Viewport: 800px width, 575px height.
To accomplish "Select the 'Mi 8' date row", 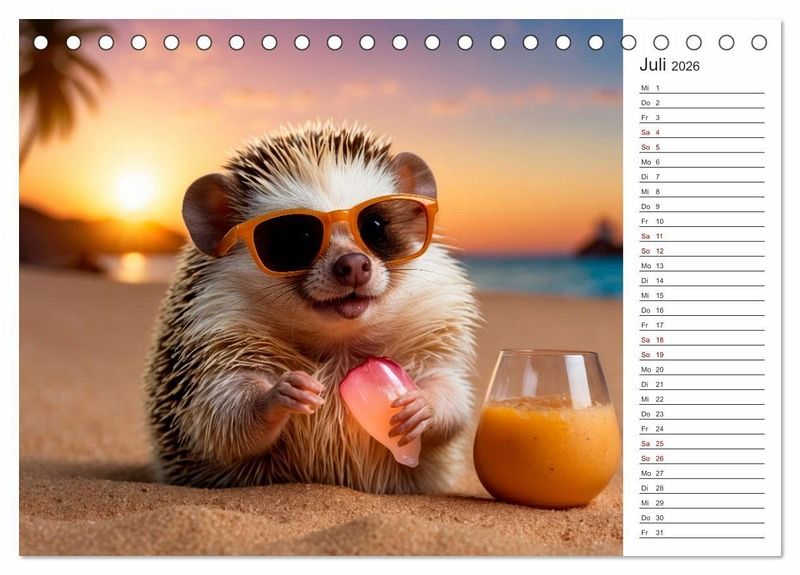I will click(x=702, y=191).
